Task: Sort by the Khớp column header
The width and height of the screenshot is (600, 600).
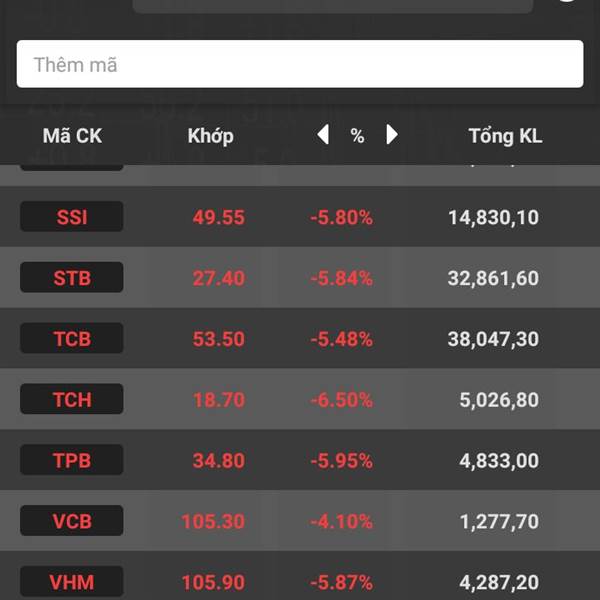Action: [x=210, y=136]
